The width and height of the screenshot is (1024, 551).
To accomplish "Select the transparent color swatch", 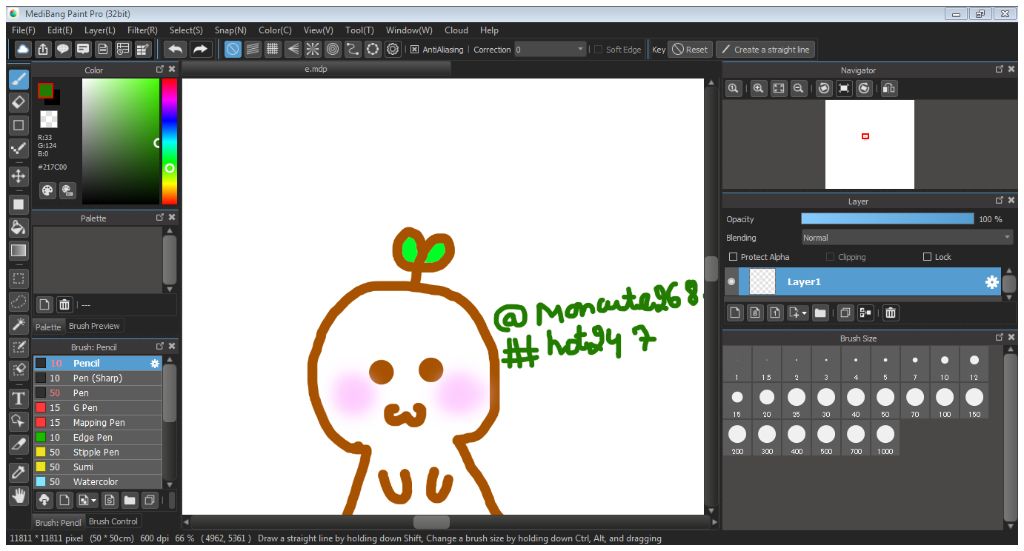I will click(49, 119).
